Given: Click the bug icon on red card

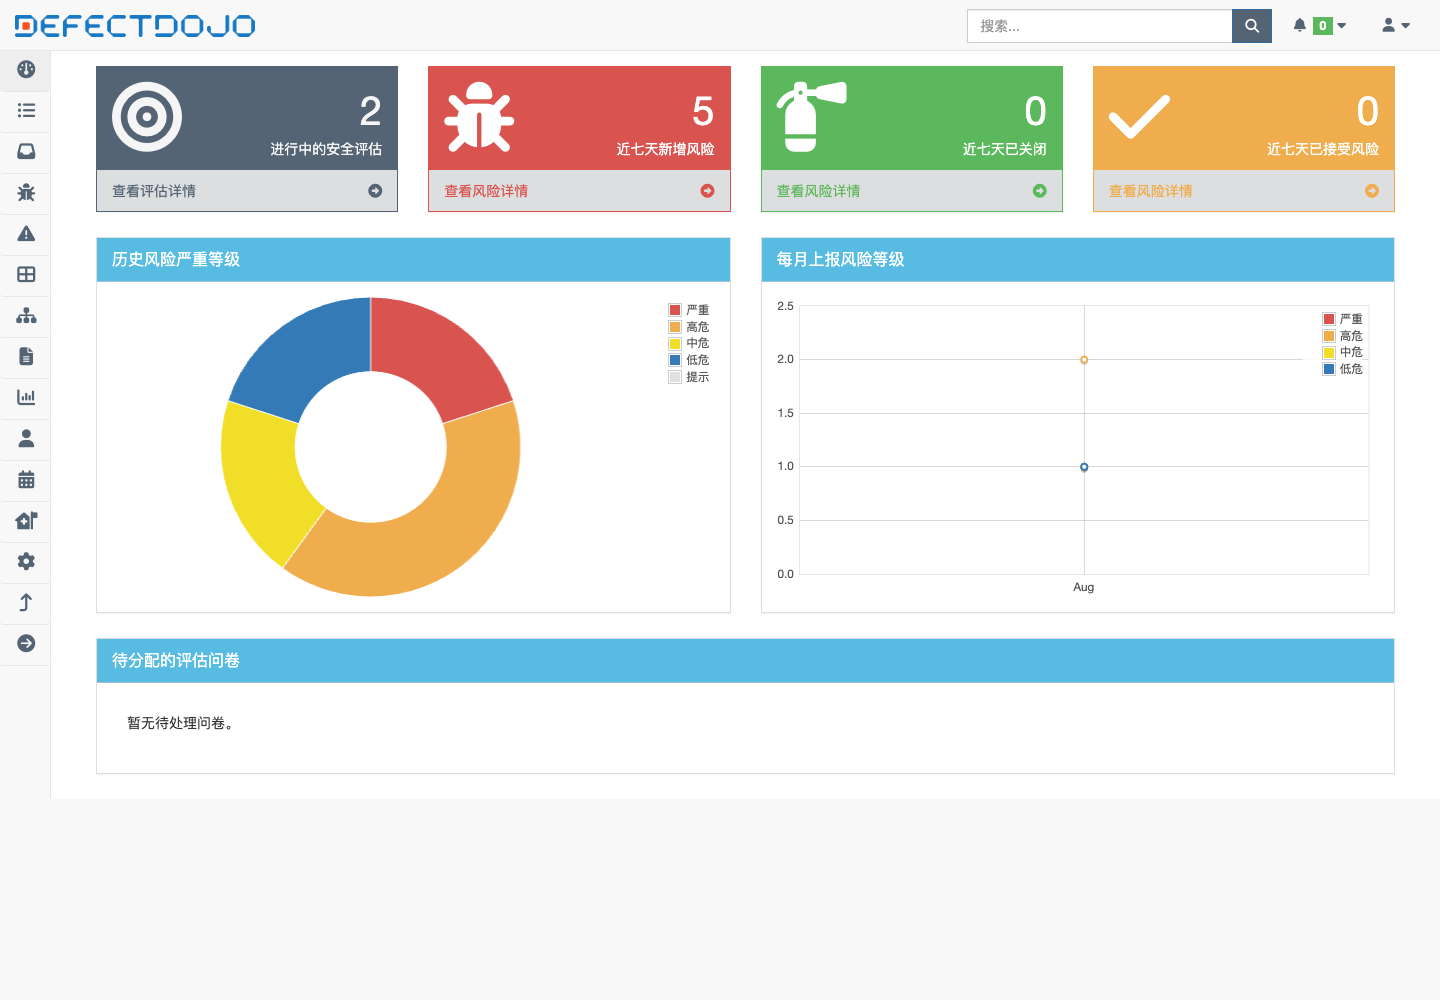Looking at the screenshot, I should point(479,117).
